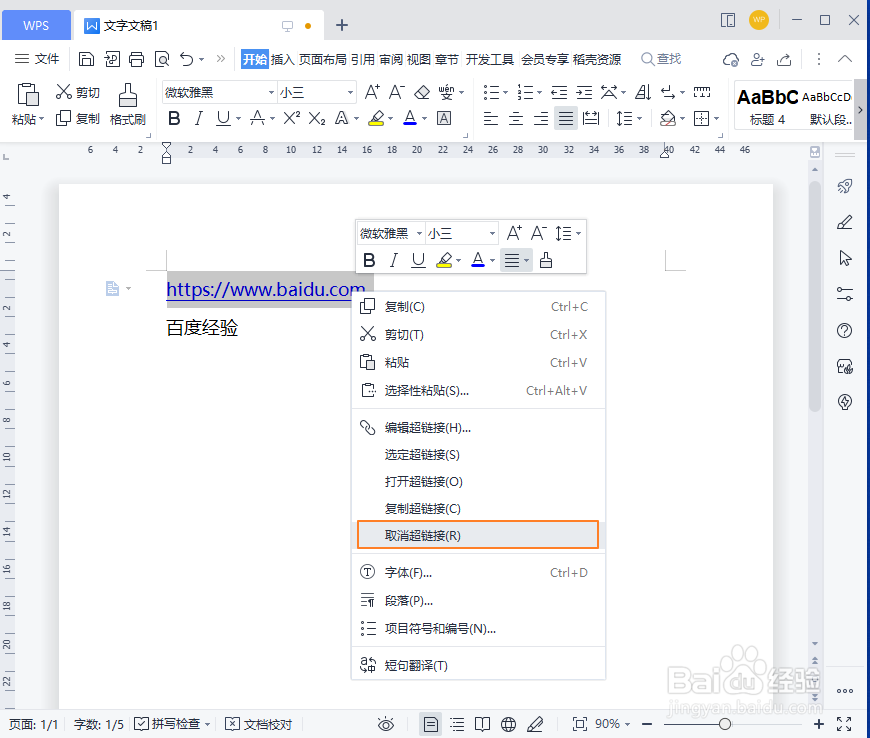Click the vertical scrollbar of document

[x=815, y=295]
